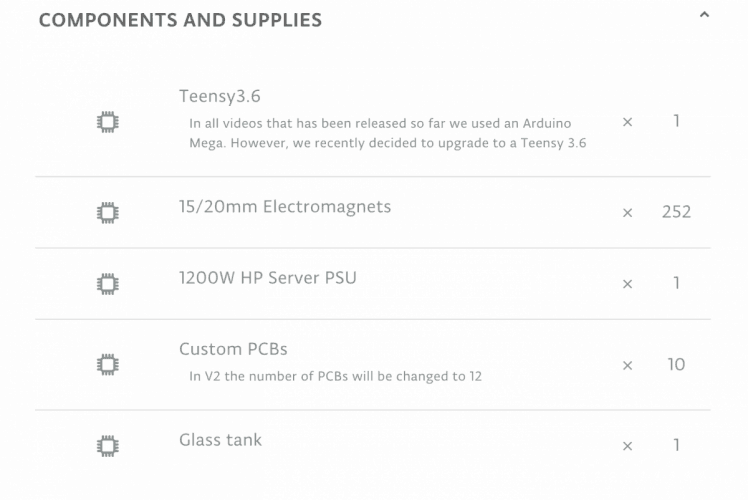The image size is (748, 500).
Task: Open the Custom PCBs component
Action: (x=233, y=349)
